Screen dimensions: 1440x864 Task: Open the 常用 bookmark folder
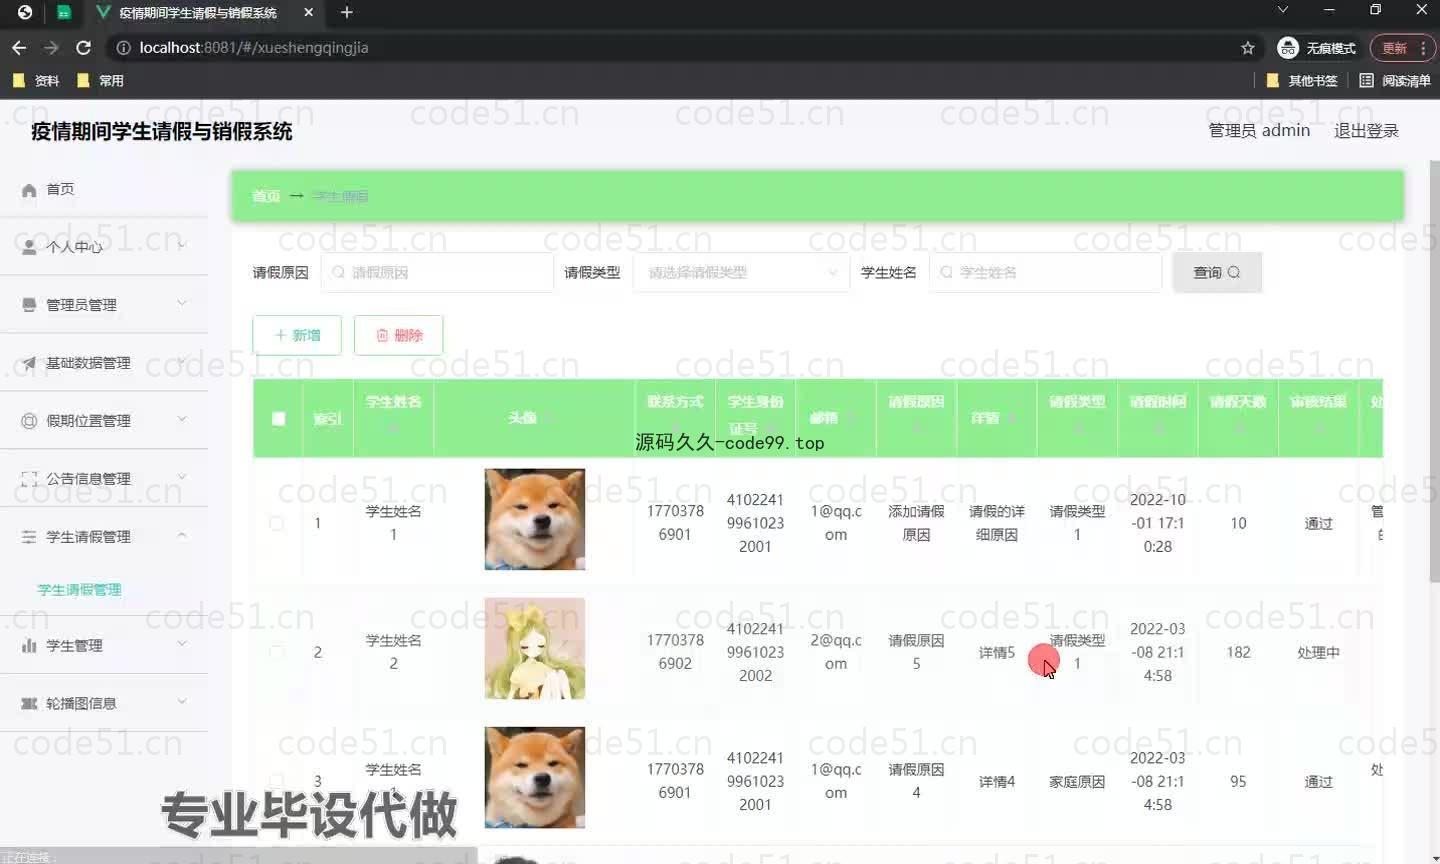click(x=100, y=81)
